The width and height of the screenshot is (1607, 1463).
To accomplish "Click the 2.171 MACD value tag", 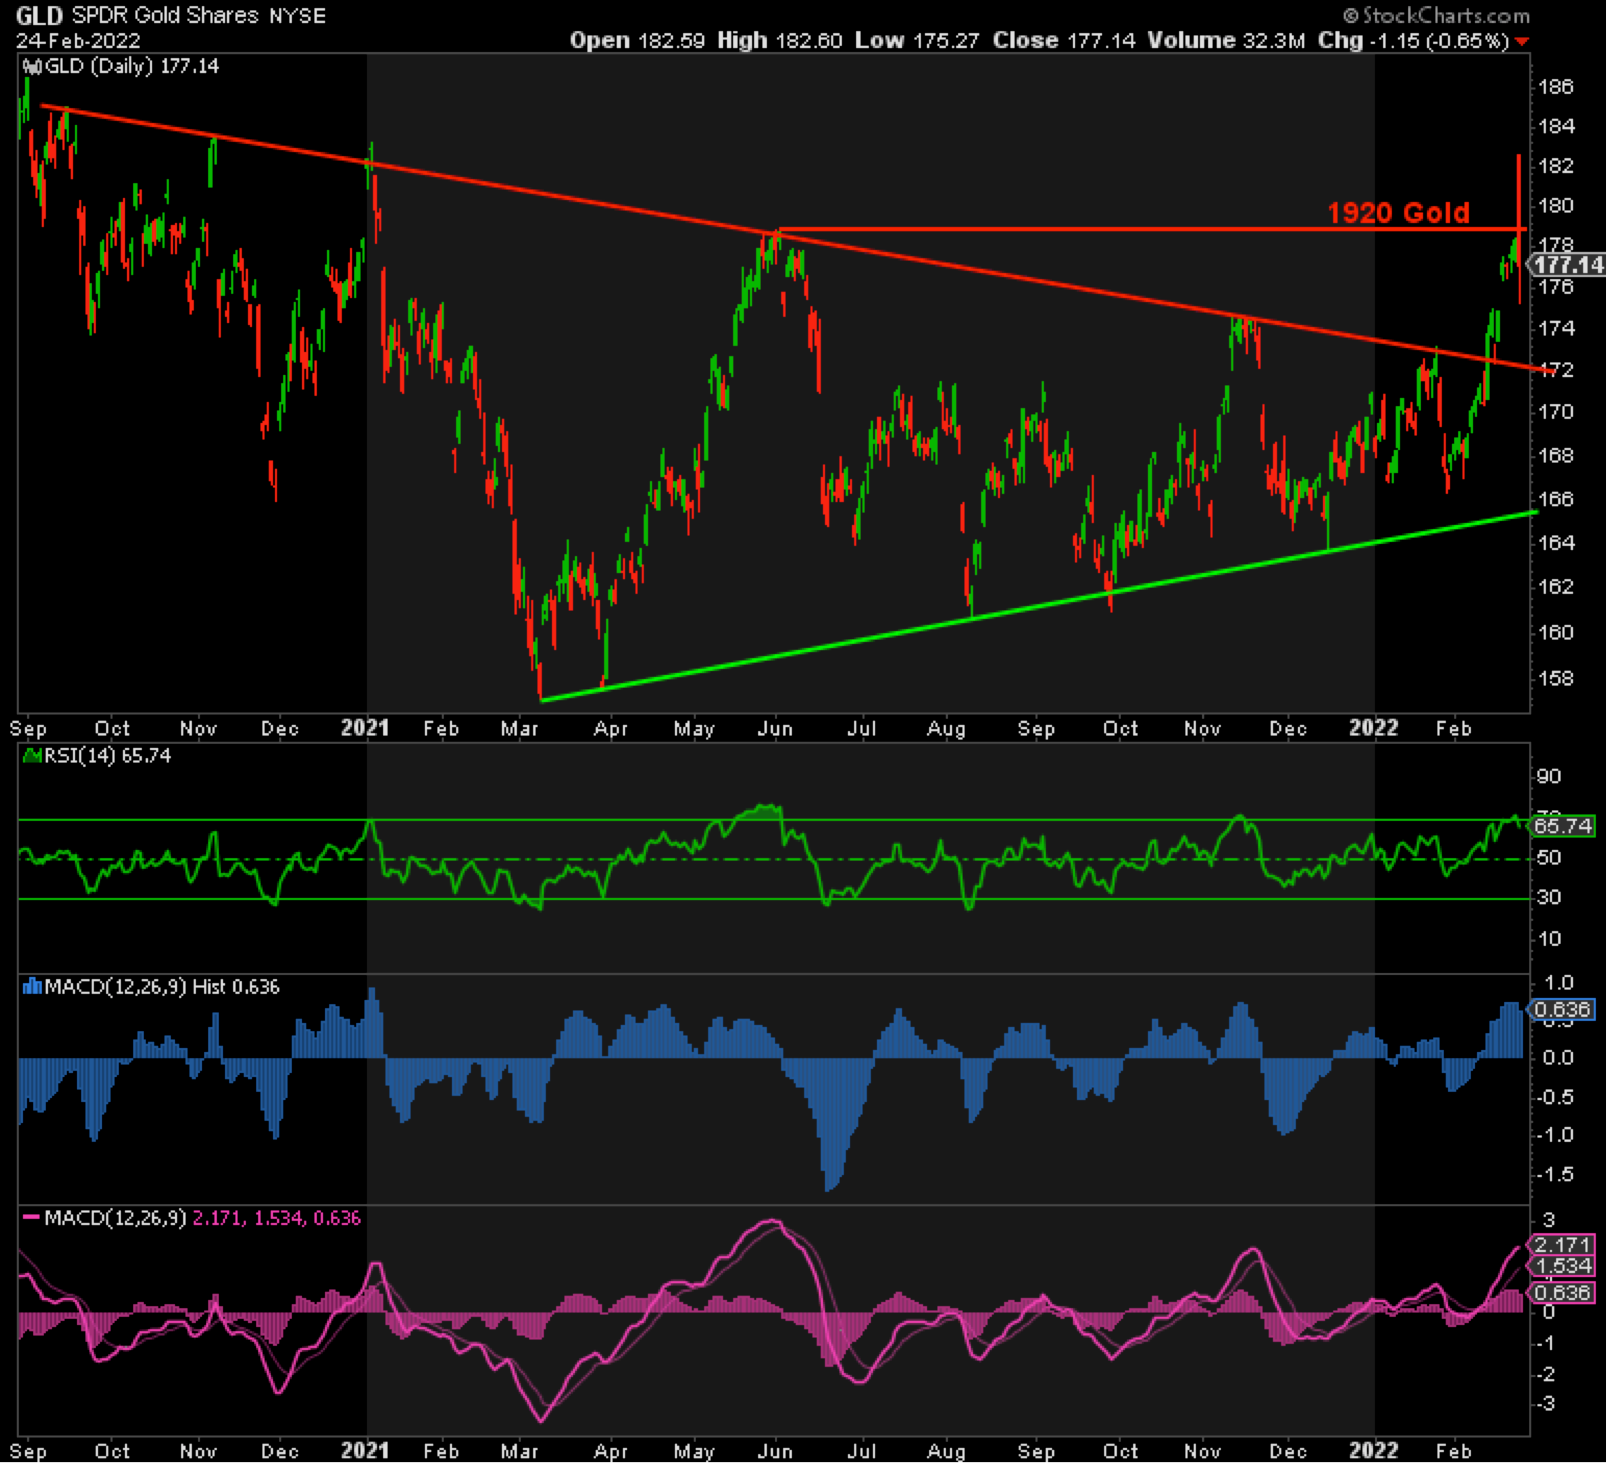I will (x=1563, y=1245).
